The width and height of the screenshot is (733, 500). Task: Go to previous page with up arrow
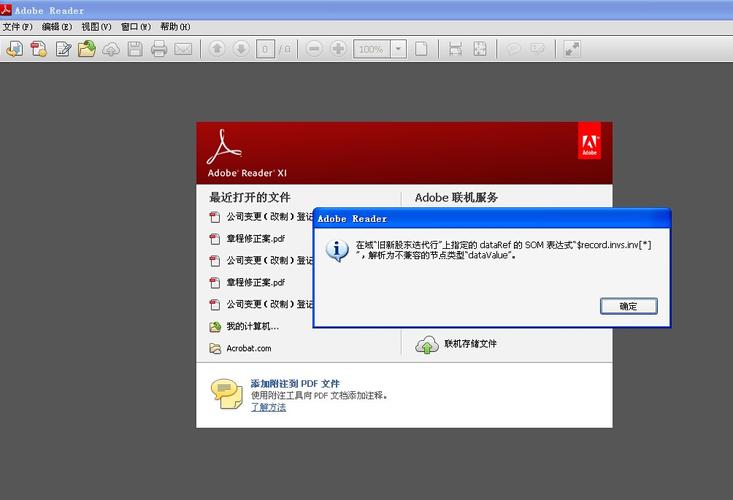(x=217, y=49)
